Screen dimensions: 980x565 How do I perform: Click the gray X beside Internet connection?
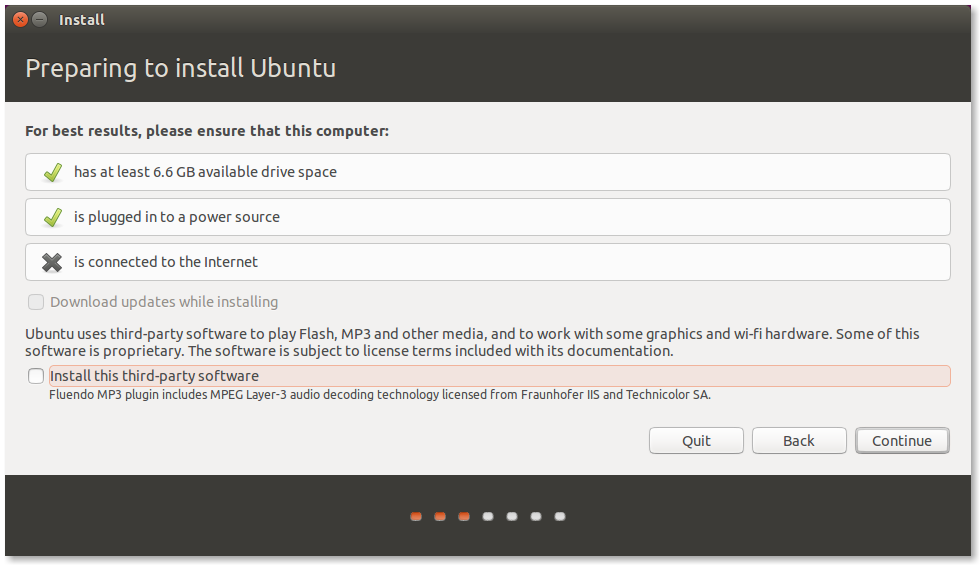point(52,262)
